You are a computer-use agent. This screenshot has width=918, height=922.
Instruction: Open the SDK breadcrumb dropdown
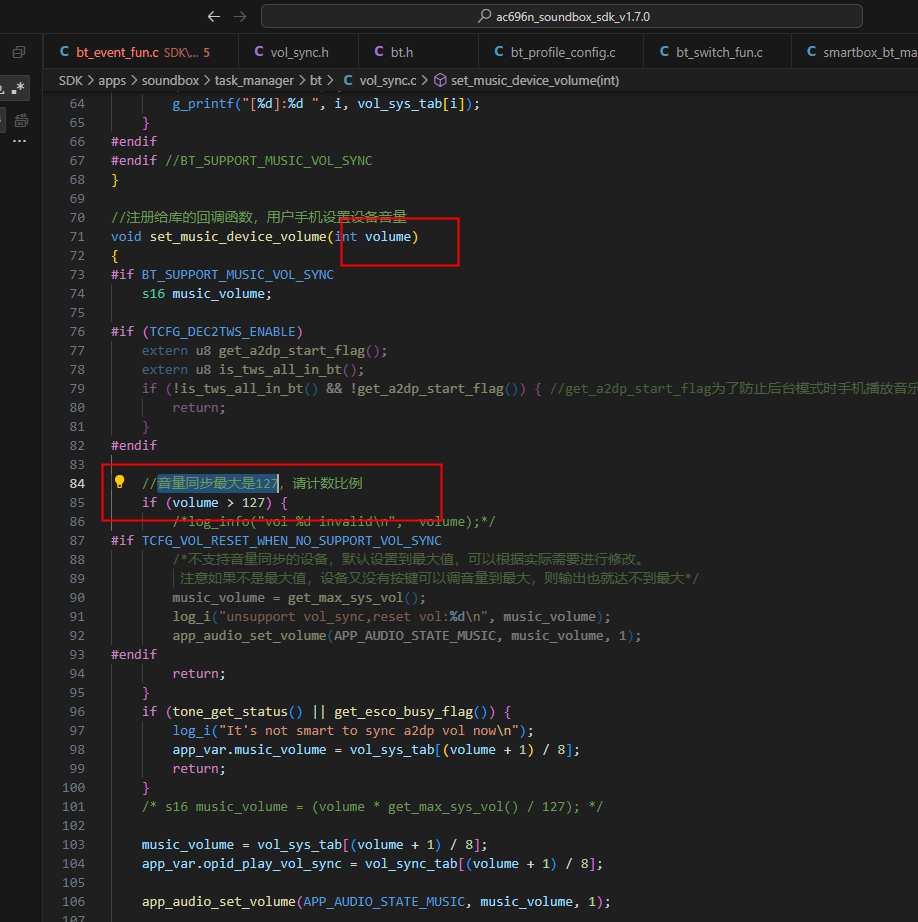tap(71, 81)
